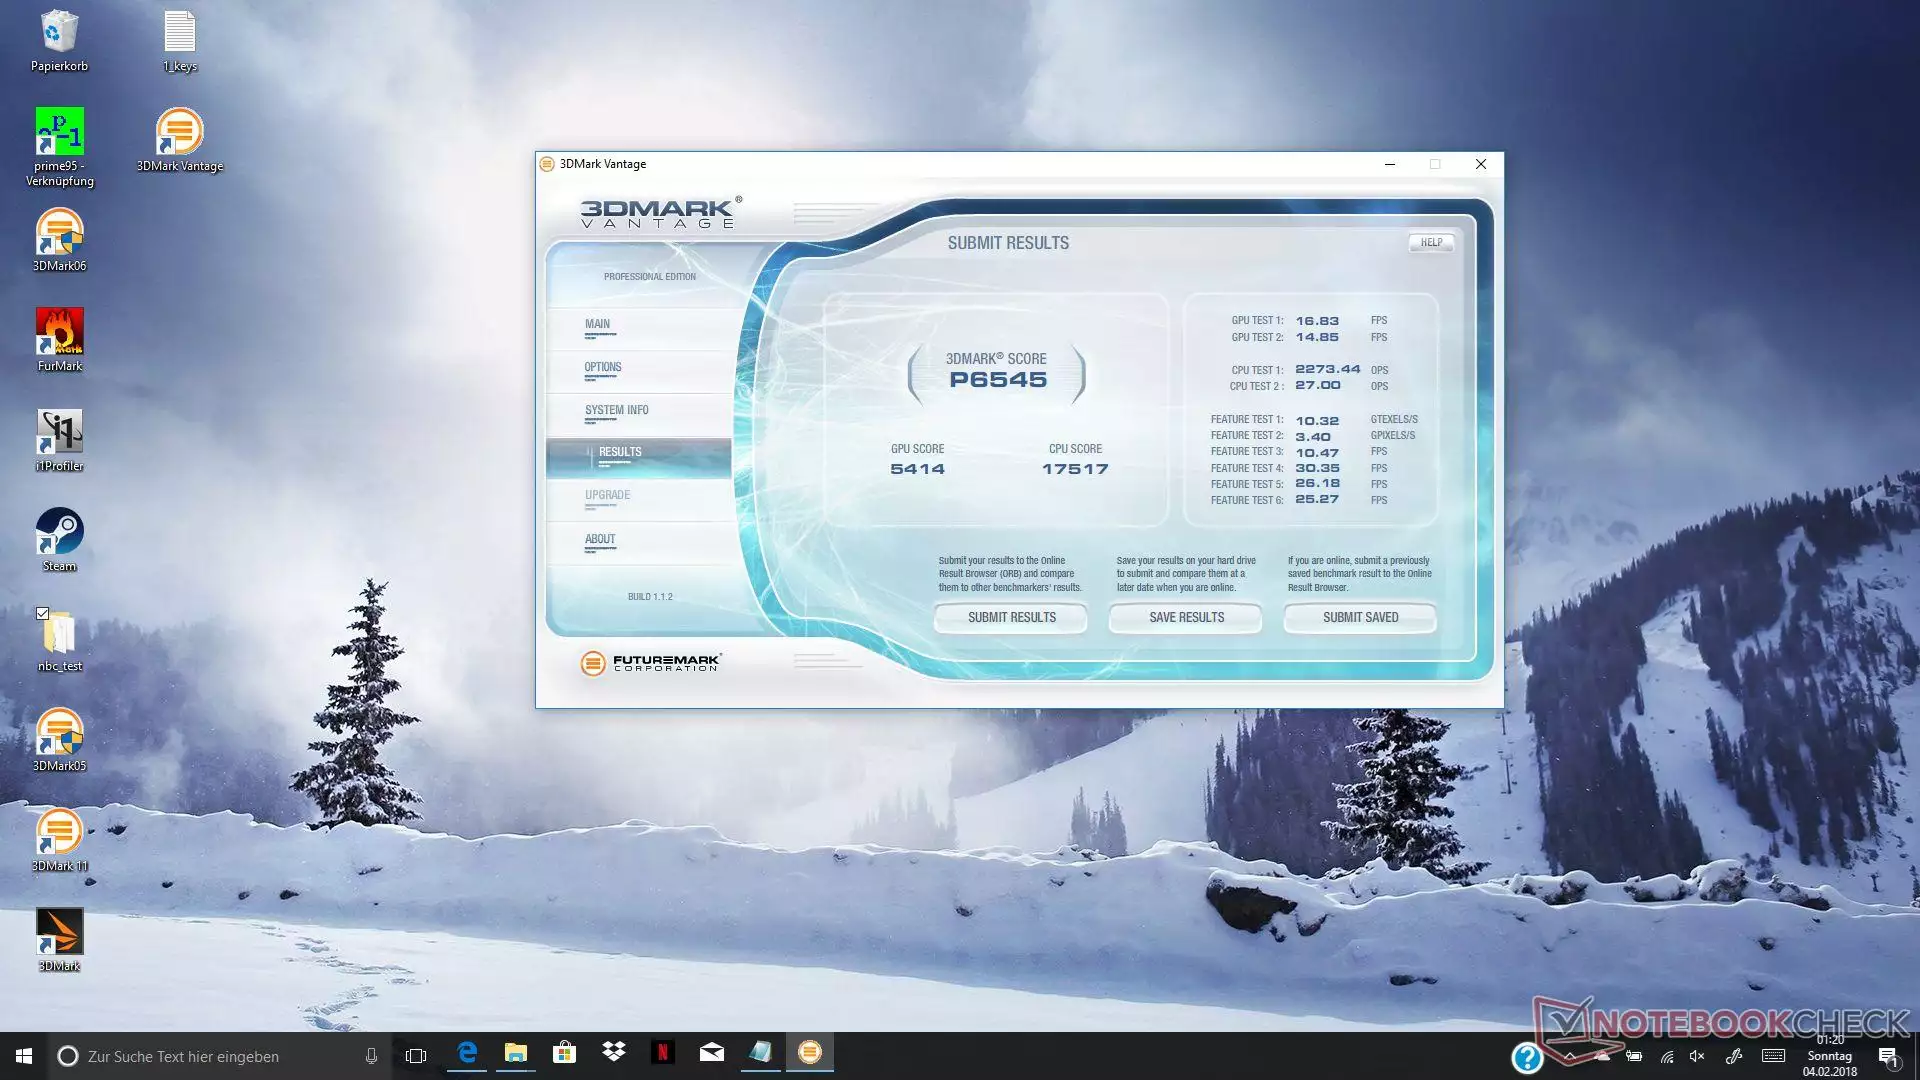Open the touch keyboard tray icon
The width and height of the screenshot is (1920, 1080).
tap(1774, 1056)
